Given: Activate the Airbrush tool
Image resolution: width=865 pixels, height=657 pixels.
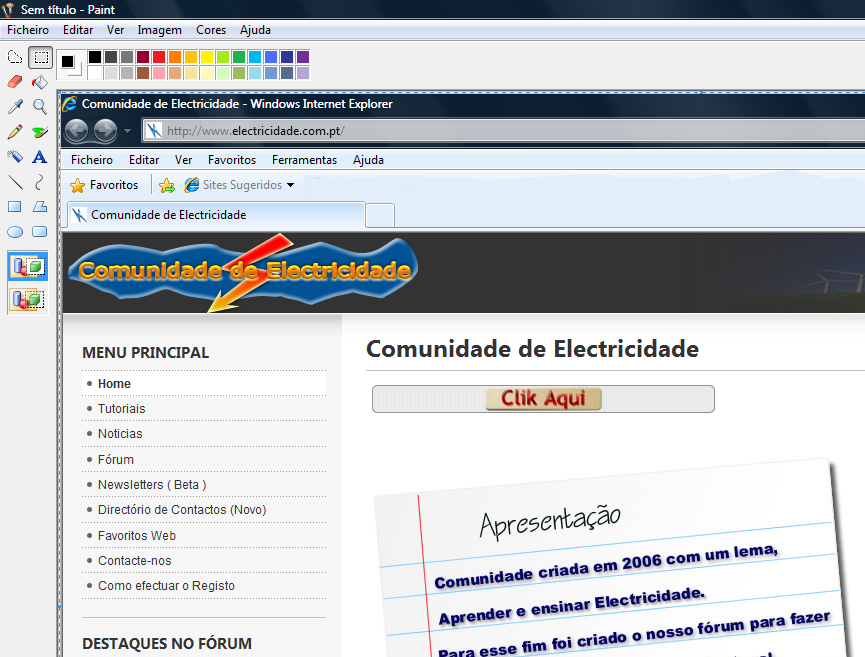Looking at the screenshot, I should tap(15, 157).
